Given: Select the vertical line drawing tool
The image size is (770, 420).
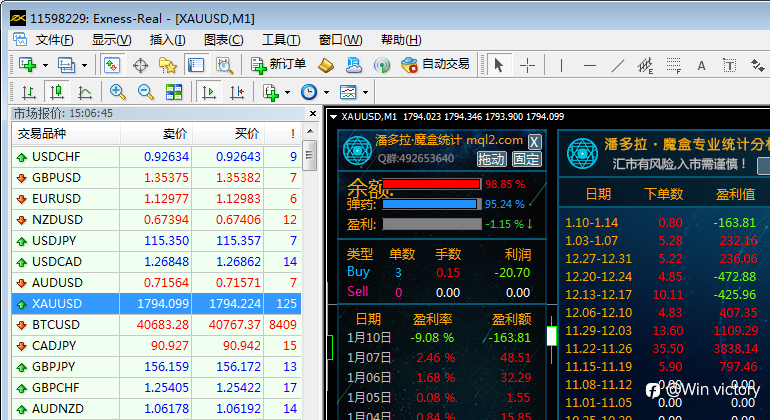Looking at the screenshot, I should (561, 65).
